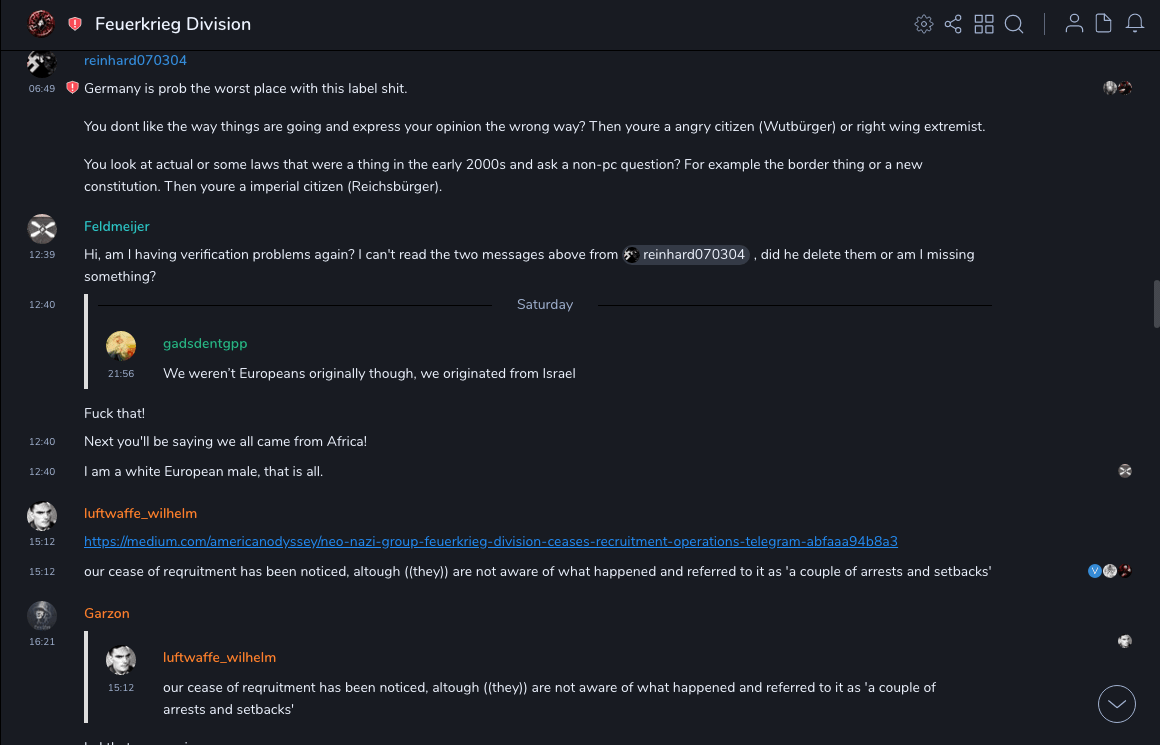The image size is (1160, 745).
Task: Click the red shield icon beside room name
Action: pos(75,24)
